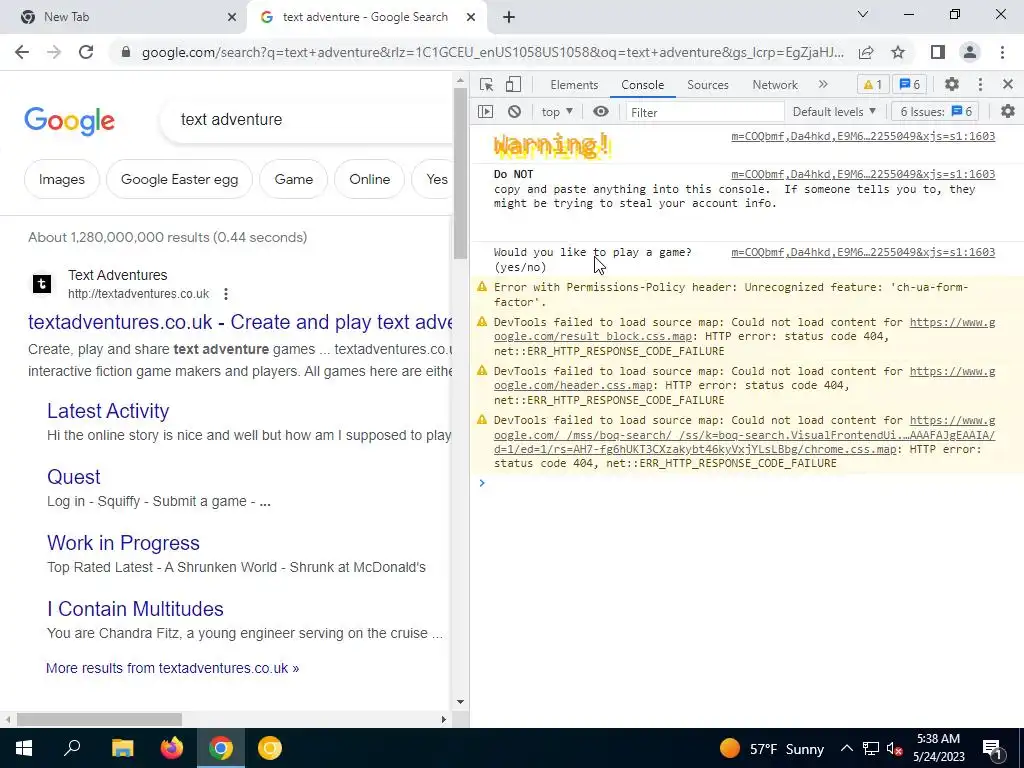Open DevTools customize three-dot menu
Image resolution: width=1024 pixels, height=768 pixels.
click(x=980, y=84)
